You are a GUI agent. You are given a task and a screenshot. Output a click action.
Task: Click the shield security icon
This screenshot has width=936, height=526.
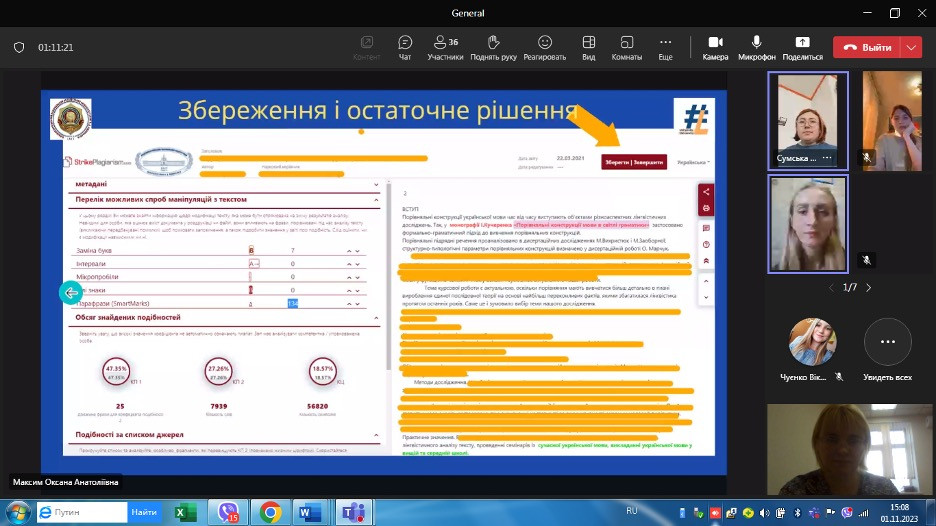19,47
